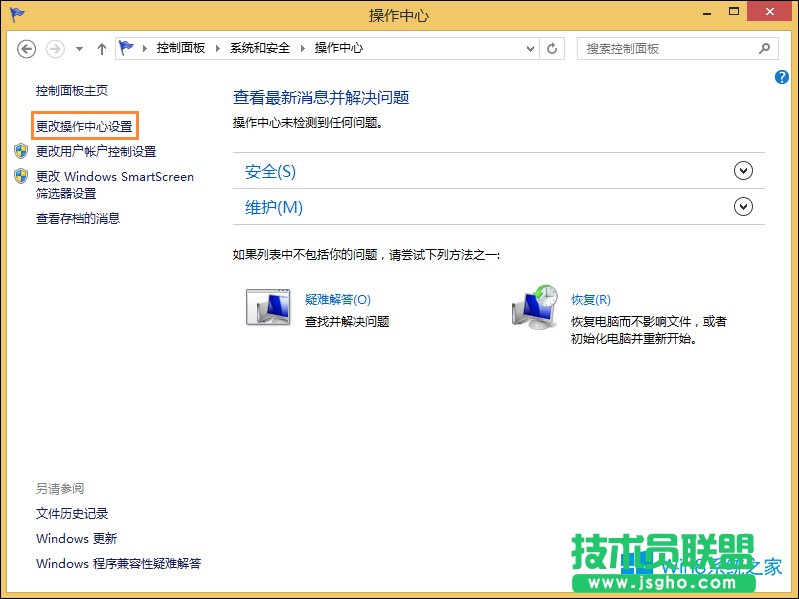Viewport: 799px width, 599px height.
Task: Click the Action Center flag icon in address bar
Action: [126, 48]
